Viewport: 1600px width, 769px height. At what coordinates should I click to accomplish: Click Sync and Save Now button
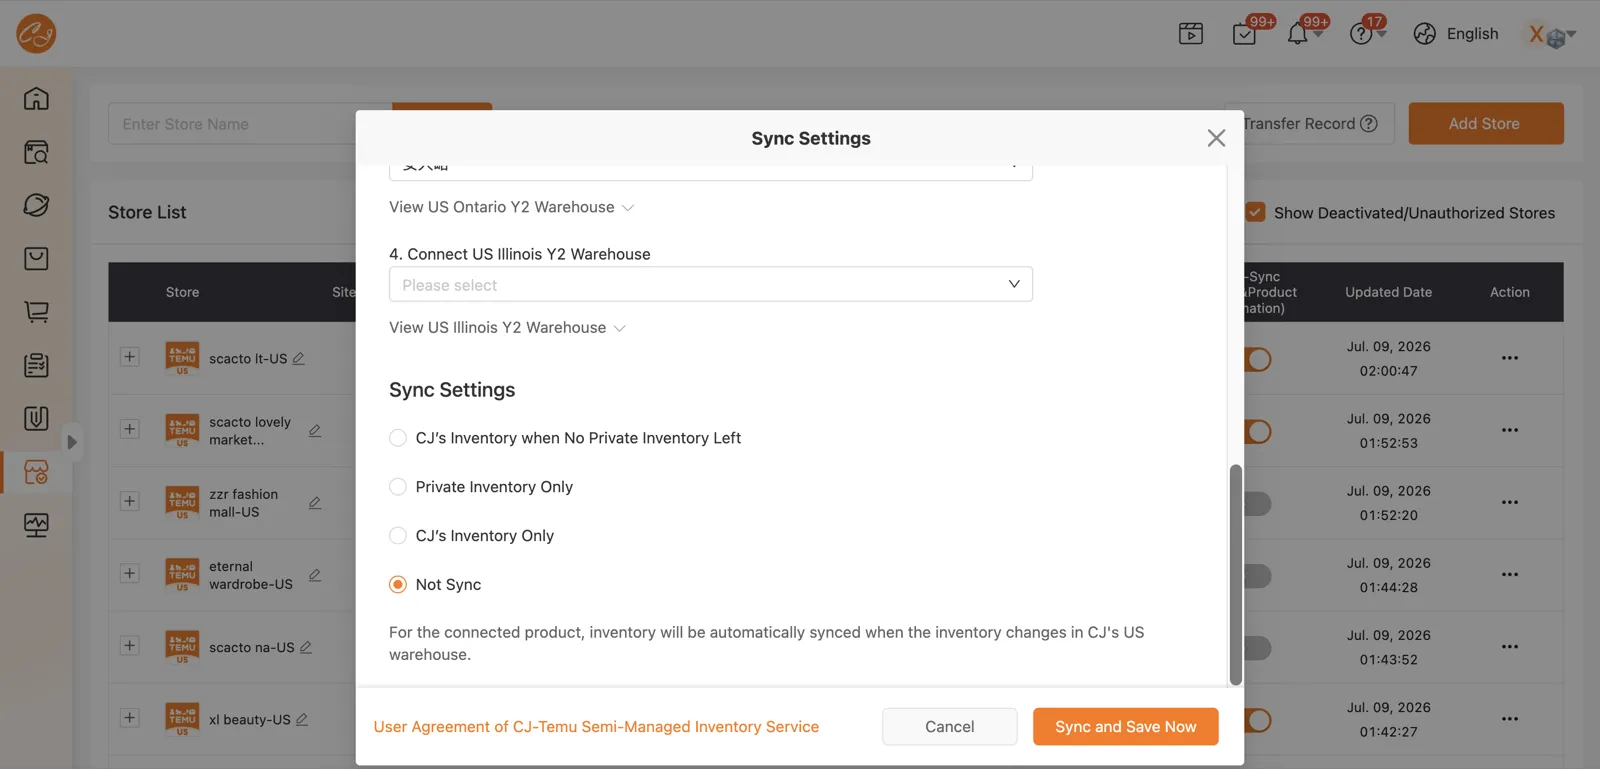click(1126, 727)
